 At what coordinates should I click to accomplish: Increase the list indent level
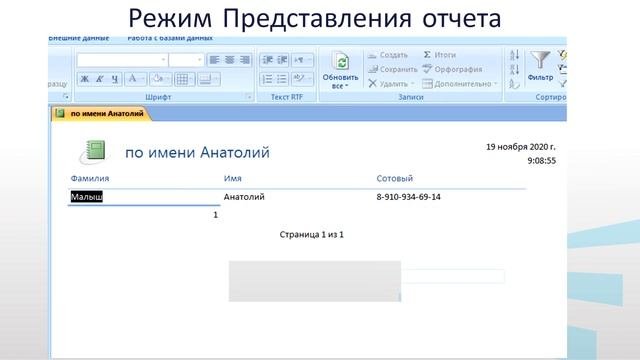pyautogui.click(x=282, y=60)
